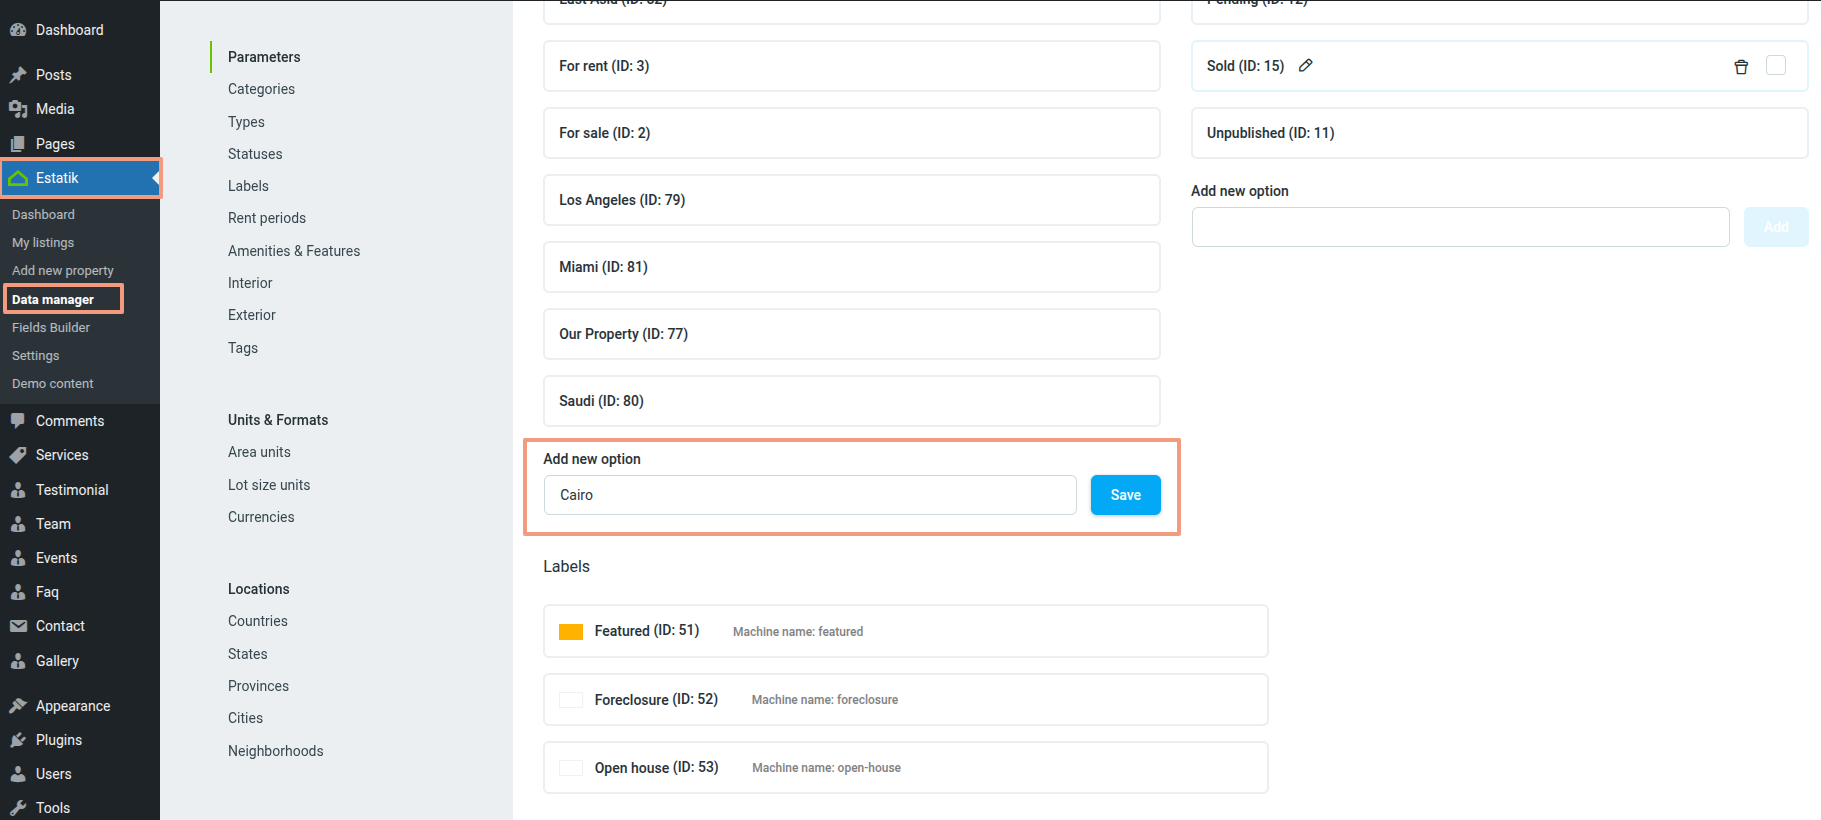Click the pencil edit icon beside Sold
The height and width of the screenshot is (820, 1821).
pyautogui.click(x=1305, y=66)
